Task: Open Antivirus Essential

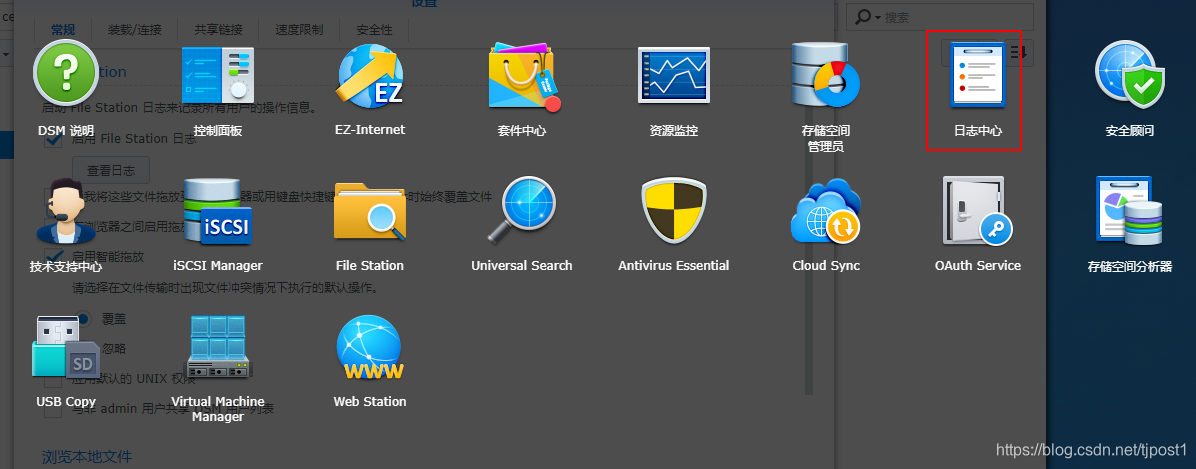Action: [x=674, y=211]
